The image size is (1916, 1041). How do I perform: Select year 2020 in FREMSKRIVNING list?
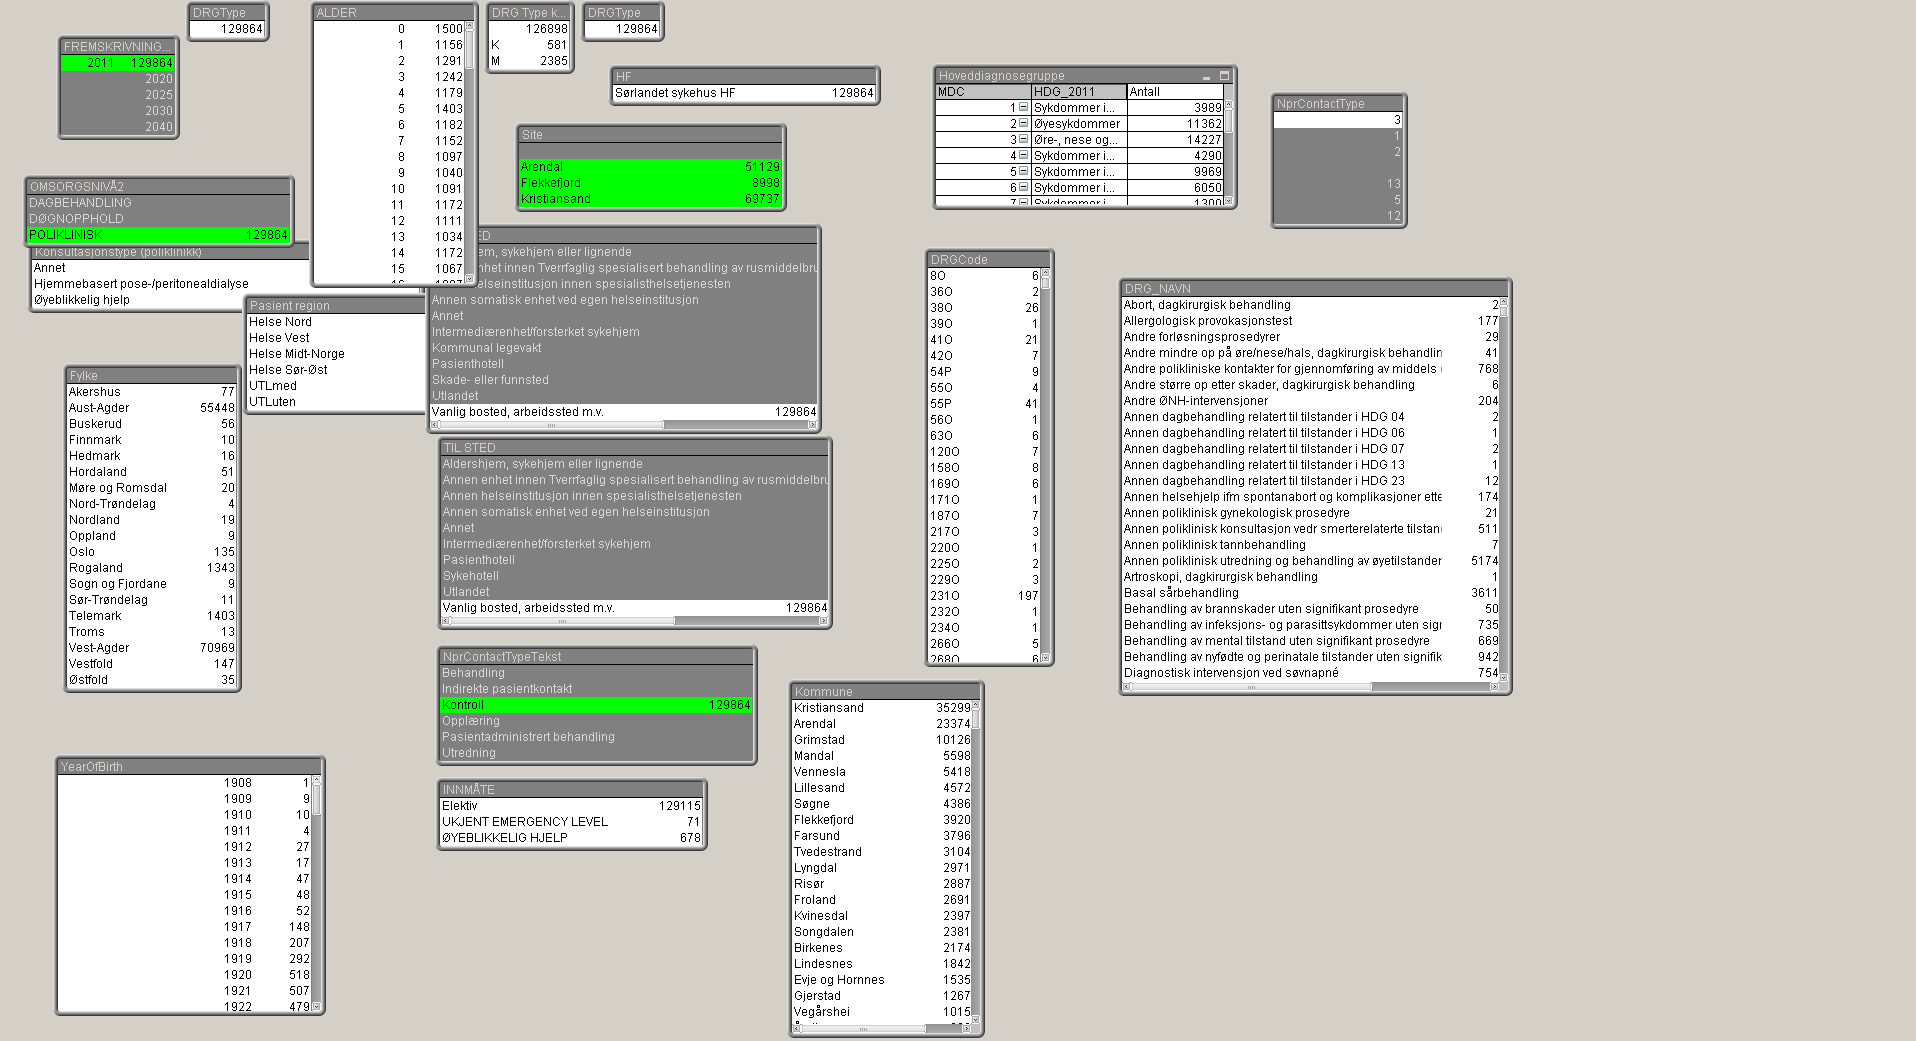[x=118, y=79]
